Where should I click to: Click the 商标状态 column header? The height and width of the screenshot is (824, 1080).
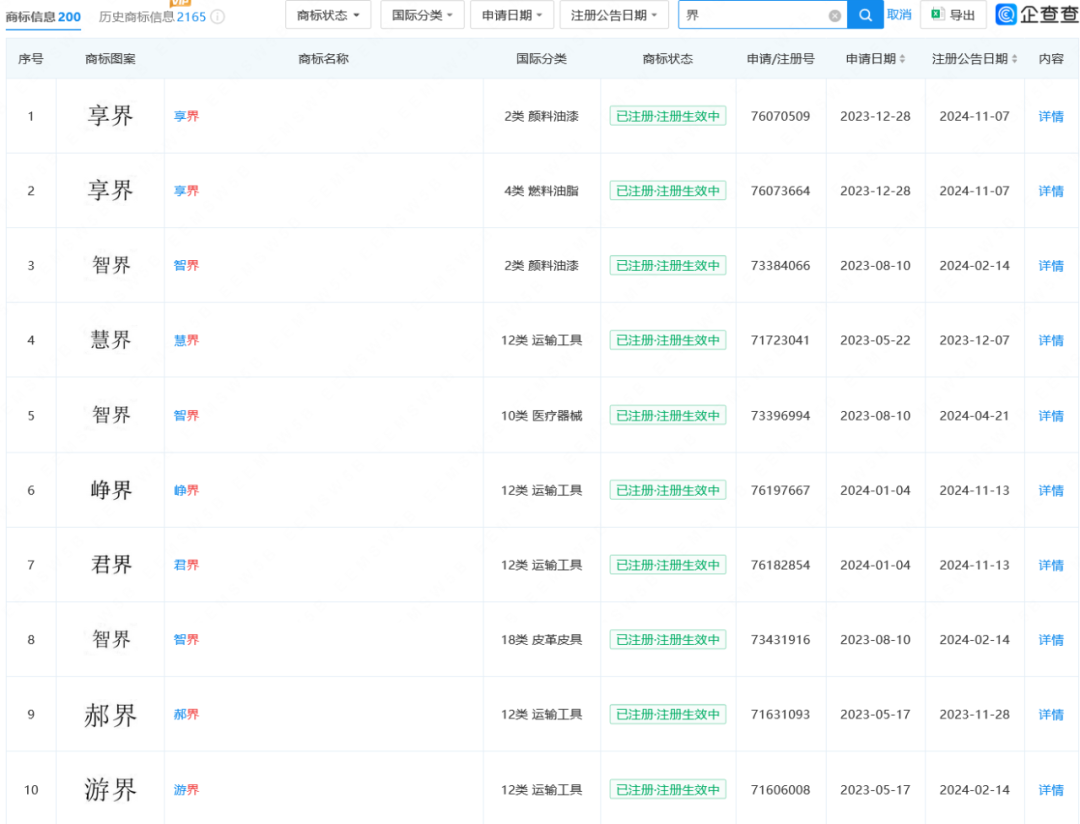coord(667,59)
